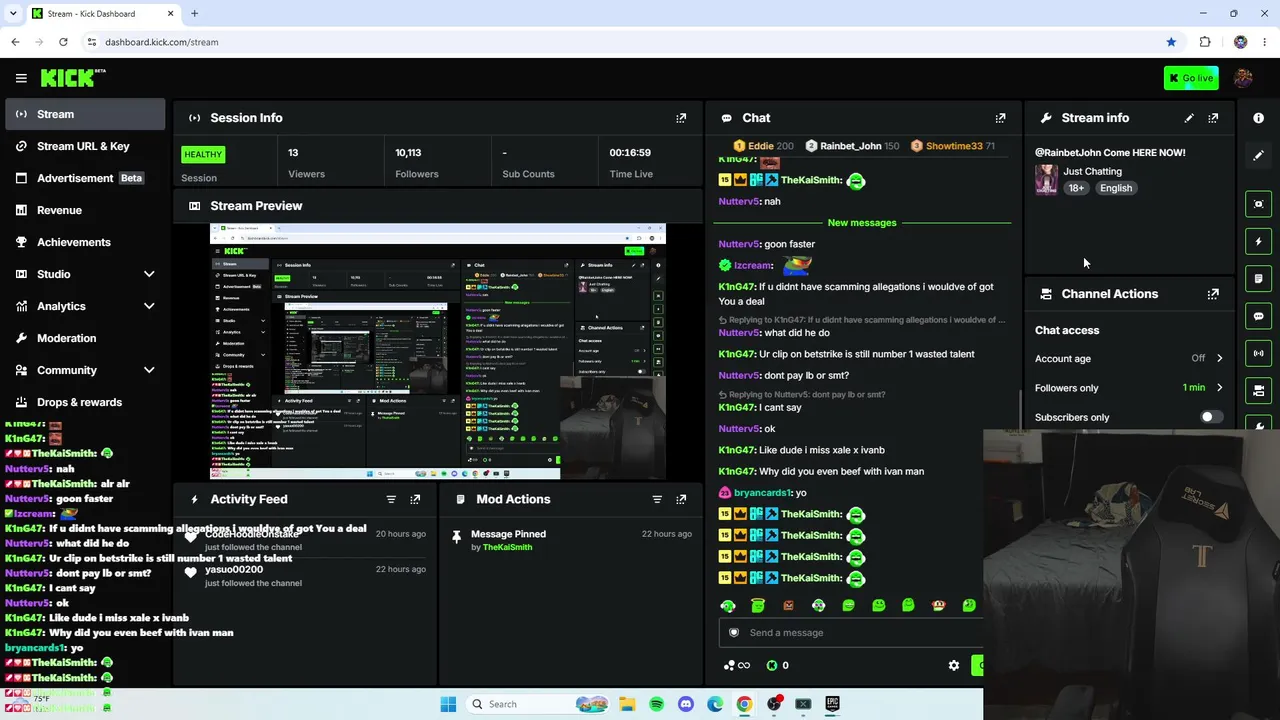Screen dimensions: 1280x720
Task: Open bryancards1 username in chat
Action: tap(763, 493)
